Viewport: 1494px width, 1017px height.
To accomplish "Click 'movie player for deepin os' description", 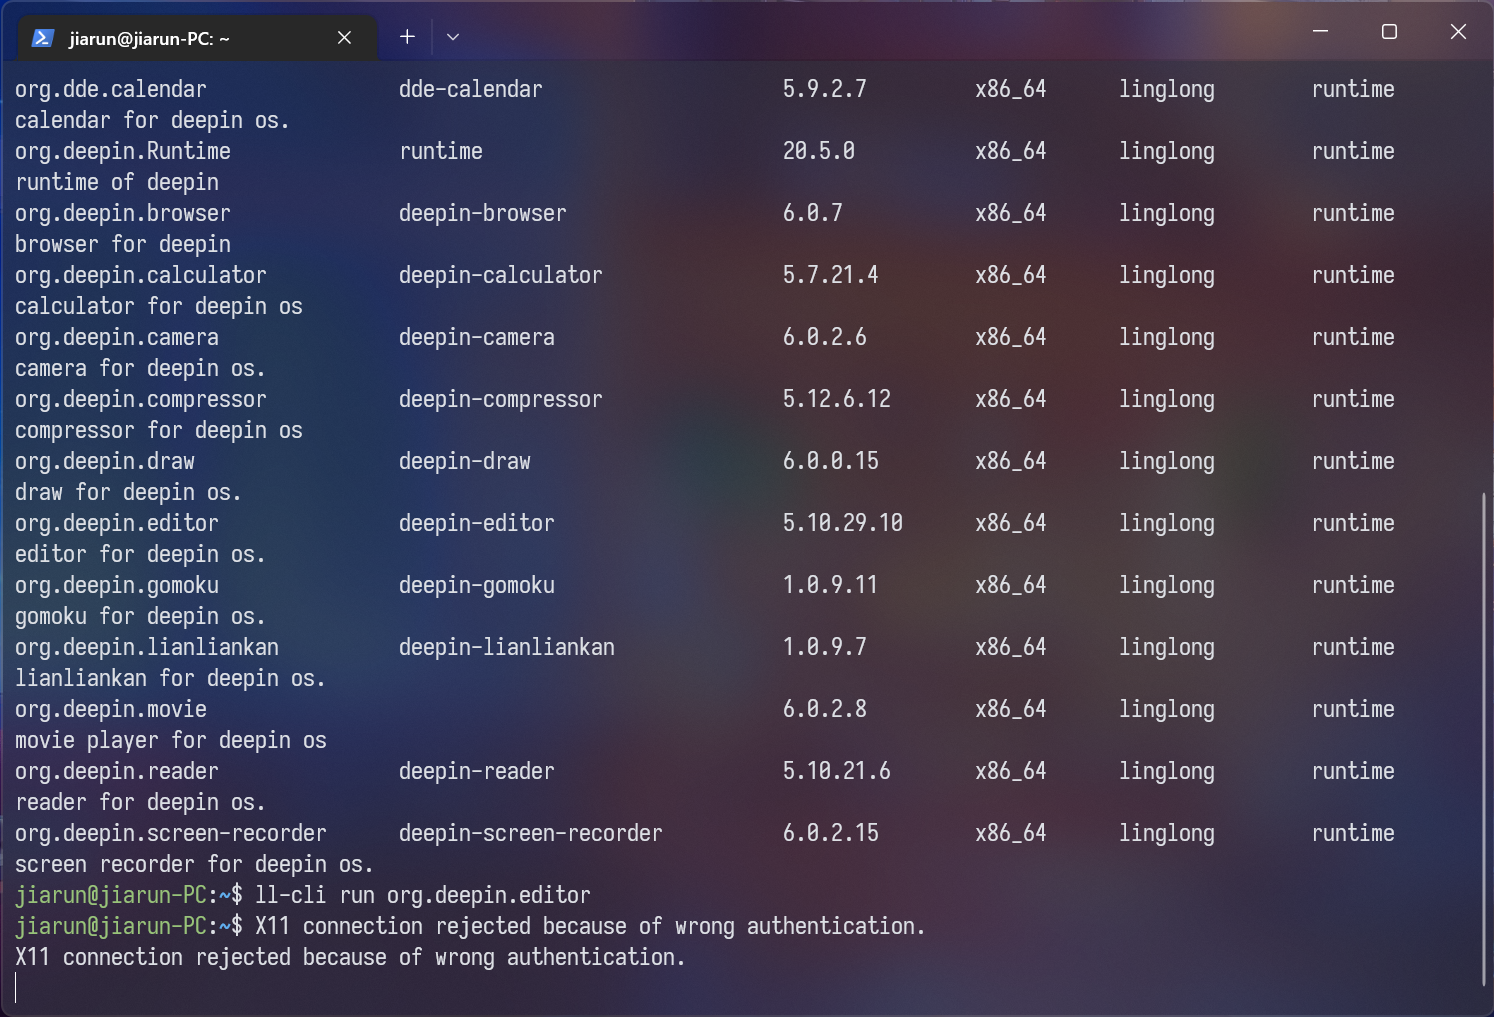I will 171,740.
